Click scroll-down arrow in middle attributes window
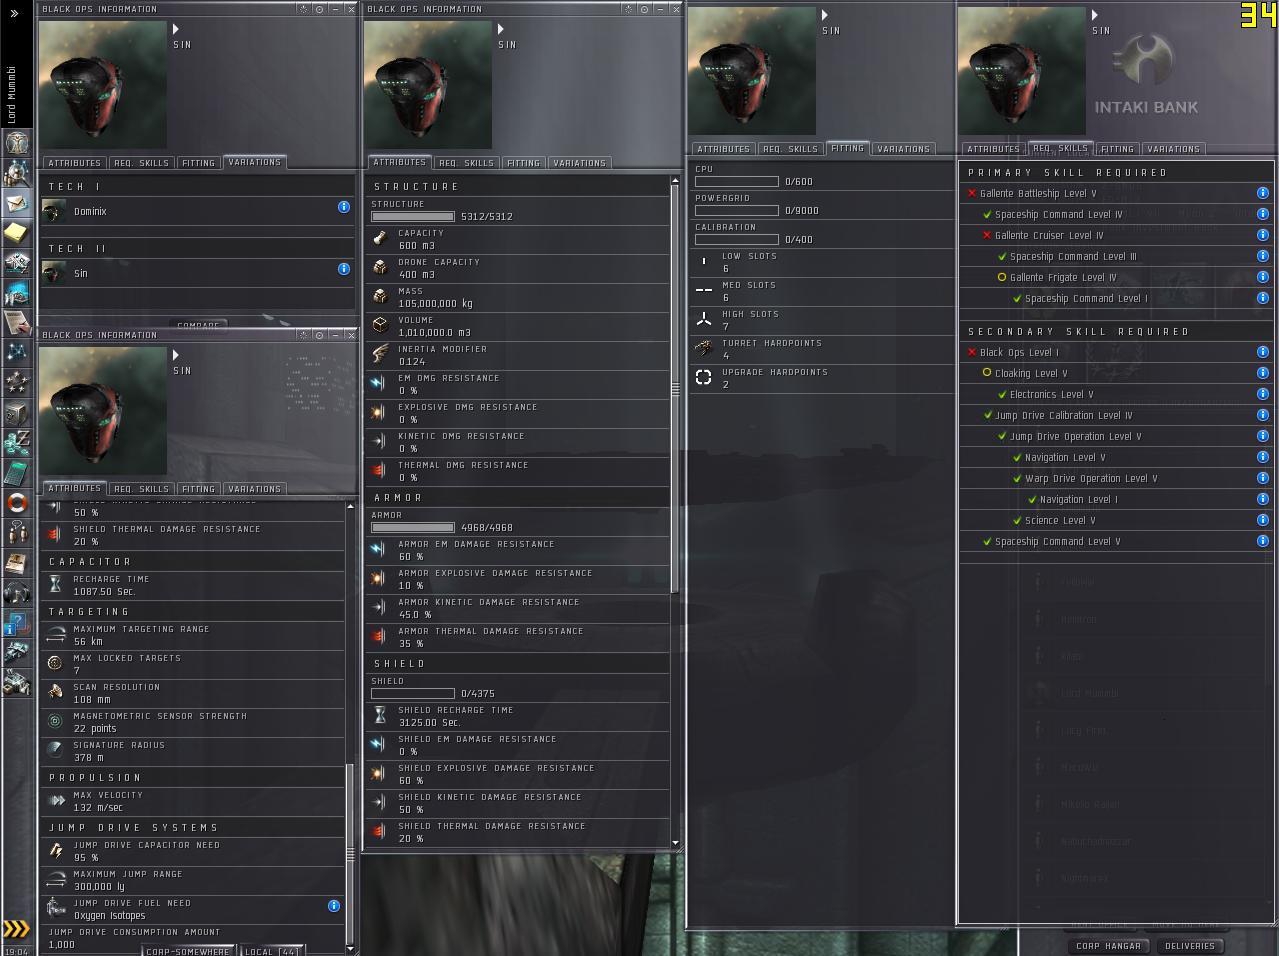The height and width of the screenshot is (956, 1279). pos(675,843)
